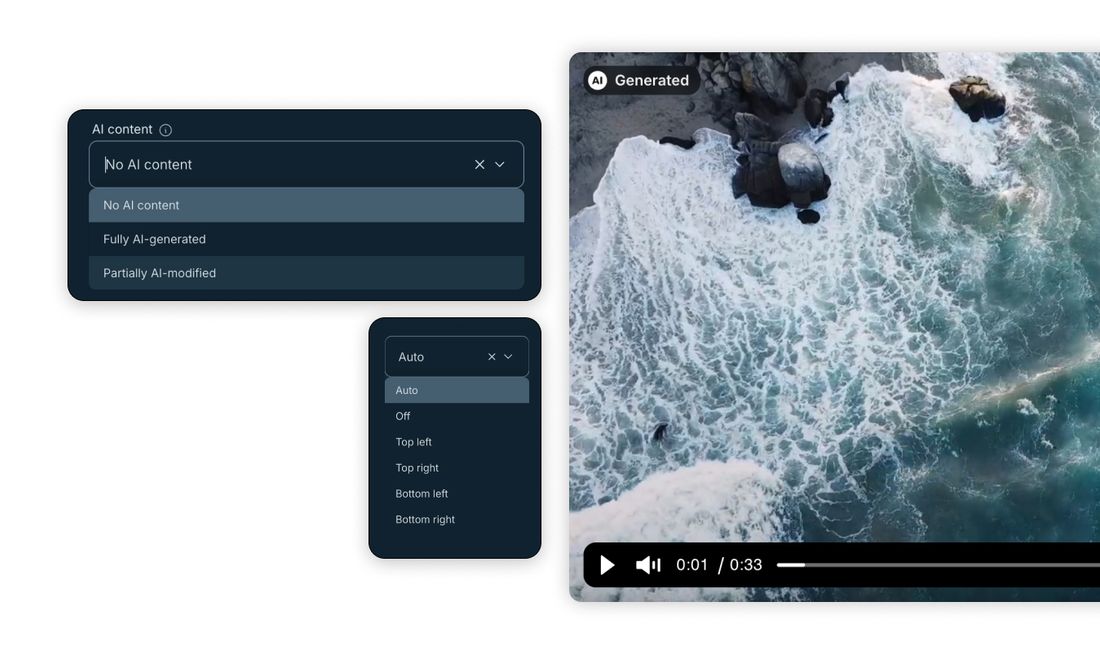Select No AI content option

(307, 205)
